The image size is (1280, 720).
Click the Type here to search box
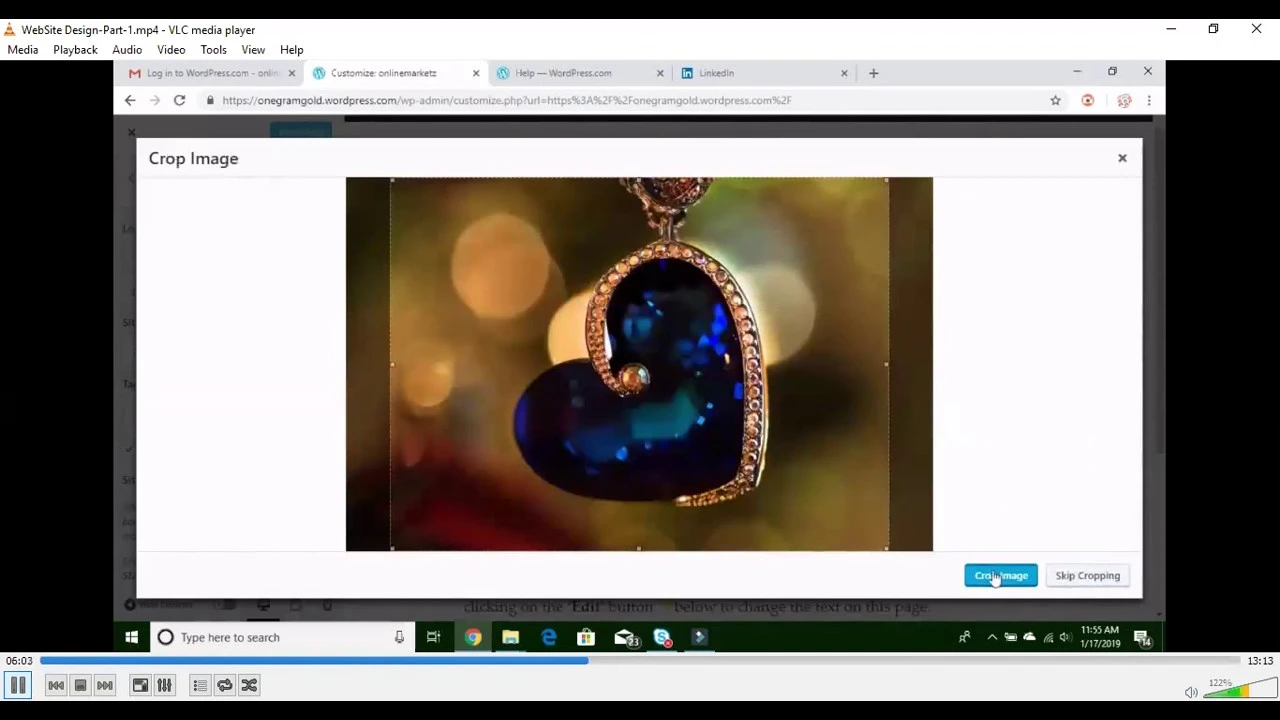click(280, 637)
